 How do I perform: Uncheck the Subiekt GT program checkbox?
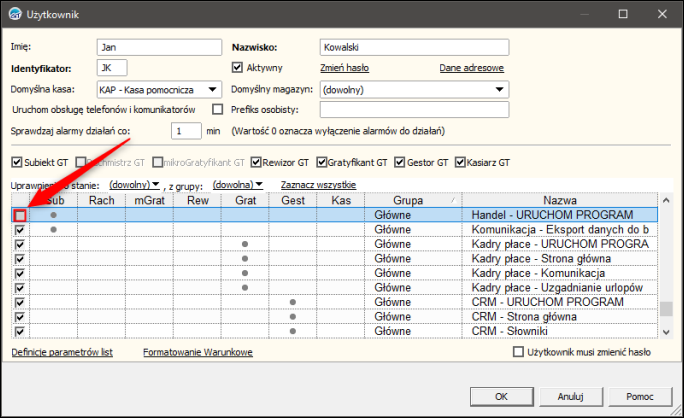tap(16, 162)
